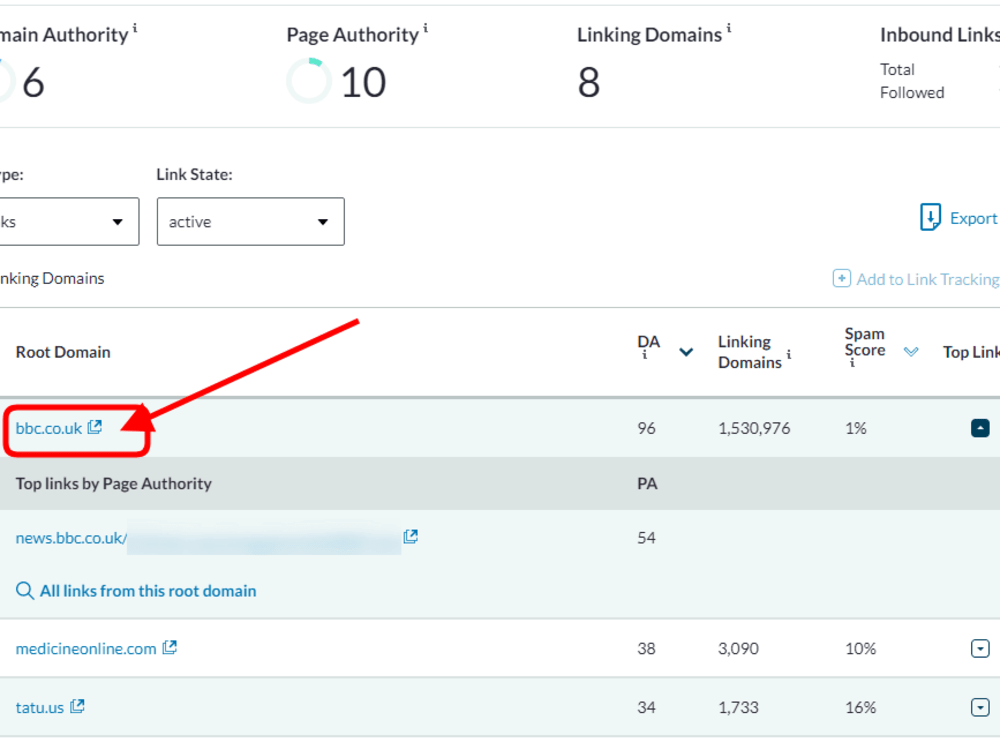
Task: Open tatu.us external link icon
Action: tap(77, 706)
